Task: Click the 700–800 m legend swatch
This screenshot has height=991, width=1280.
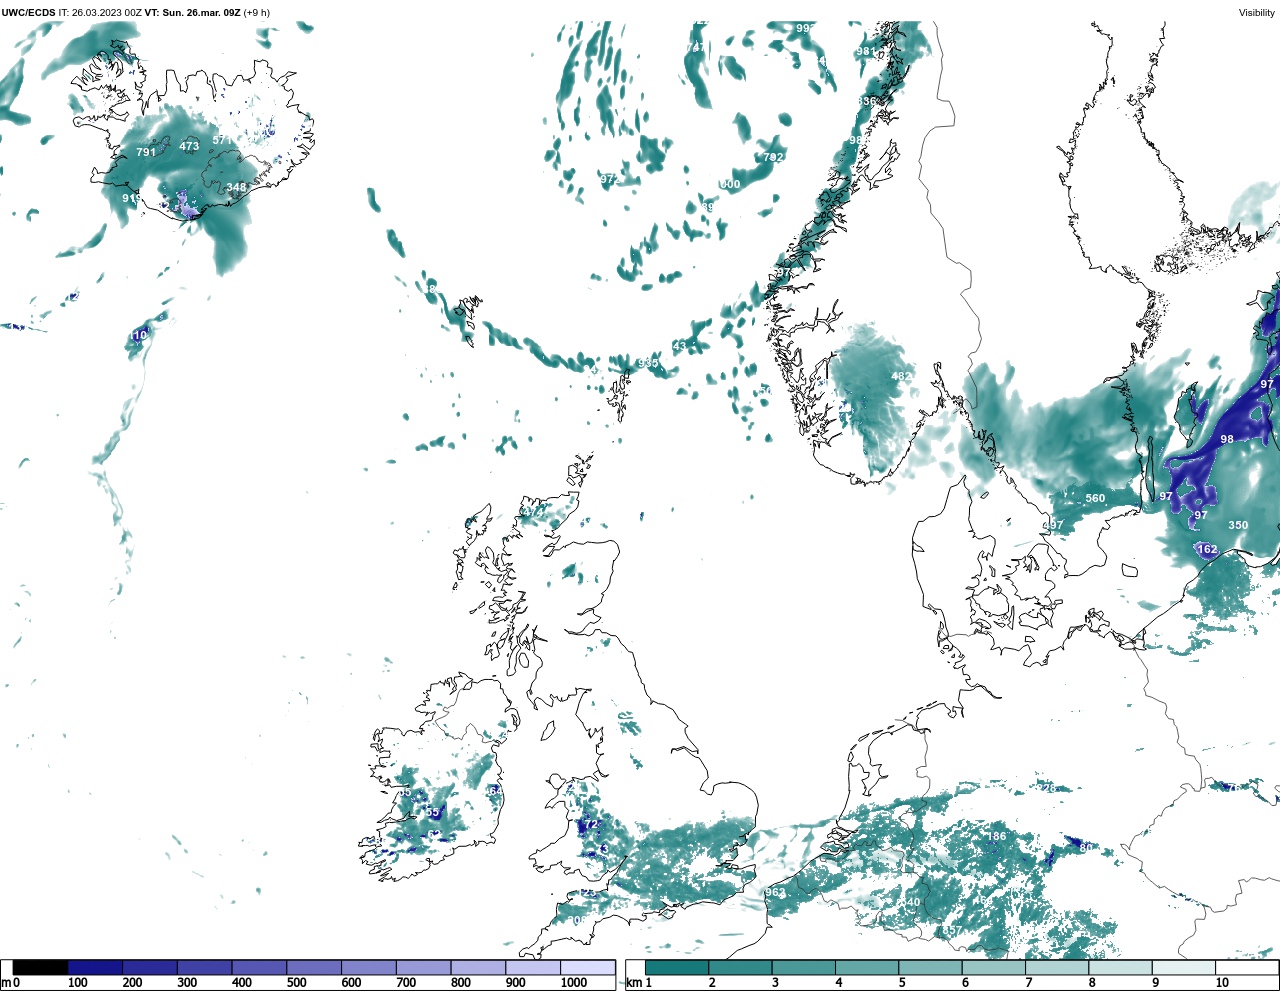Action: 423,967
